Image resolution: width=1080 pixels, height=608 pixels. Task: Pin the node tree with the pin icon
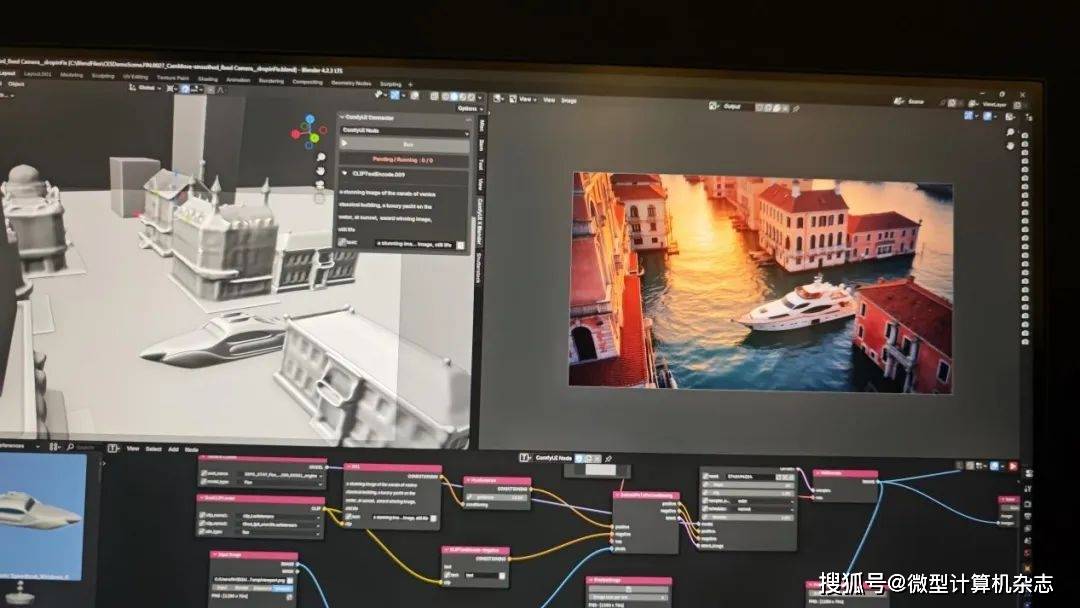point(608,459)
